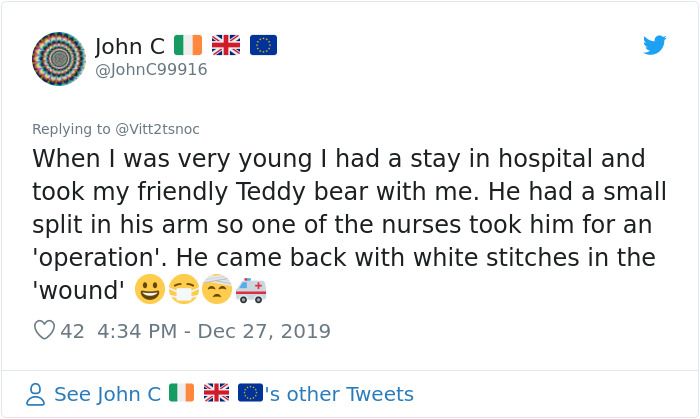Click the bandaged head emoji
This screenshot has height=419, width=700.
point(215,290)
